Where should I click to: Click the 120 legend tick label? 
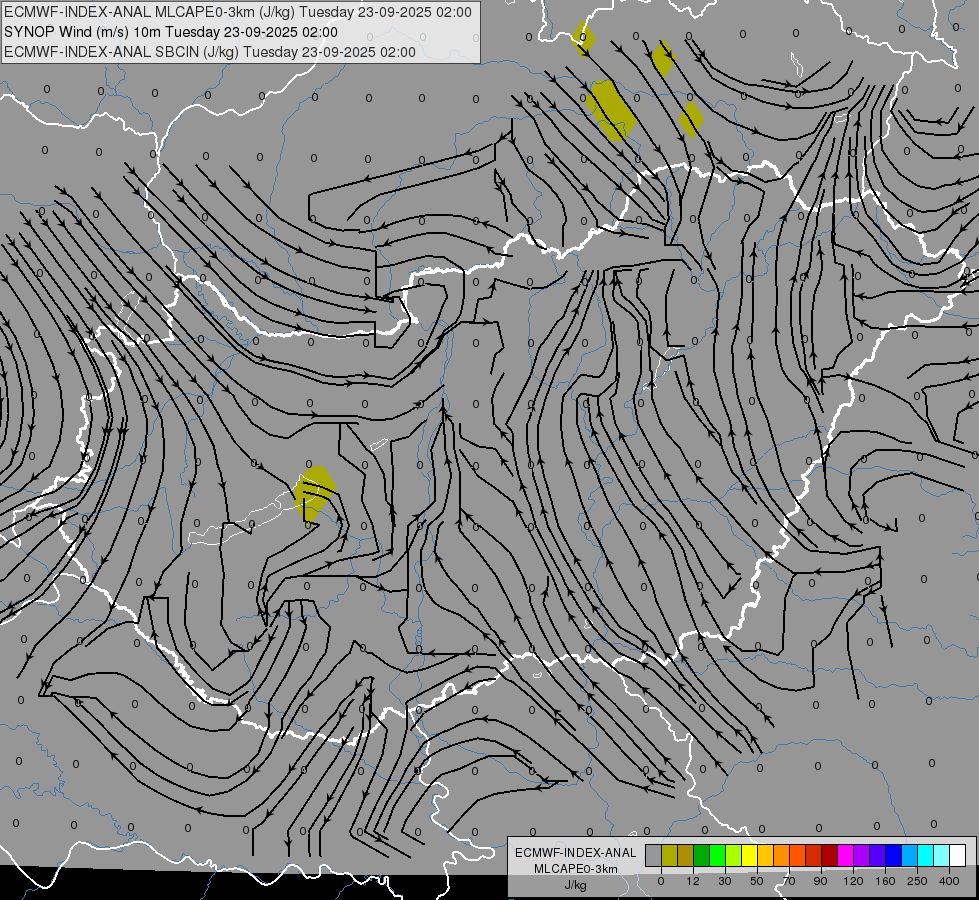(x=853, y=881)
